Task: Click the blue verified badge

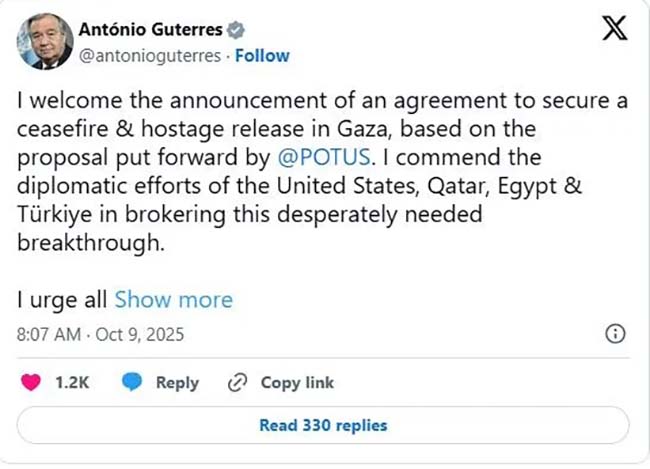Action: [x=236, y=31]
